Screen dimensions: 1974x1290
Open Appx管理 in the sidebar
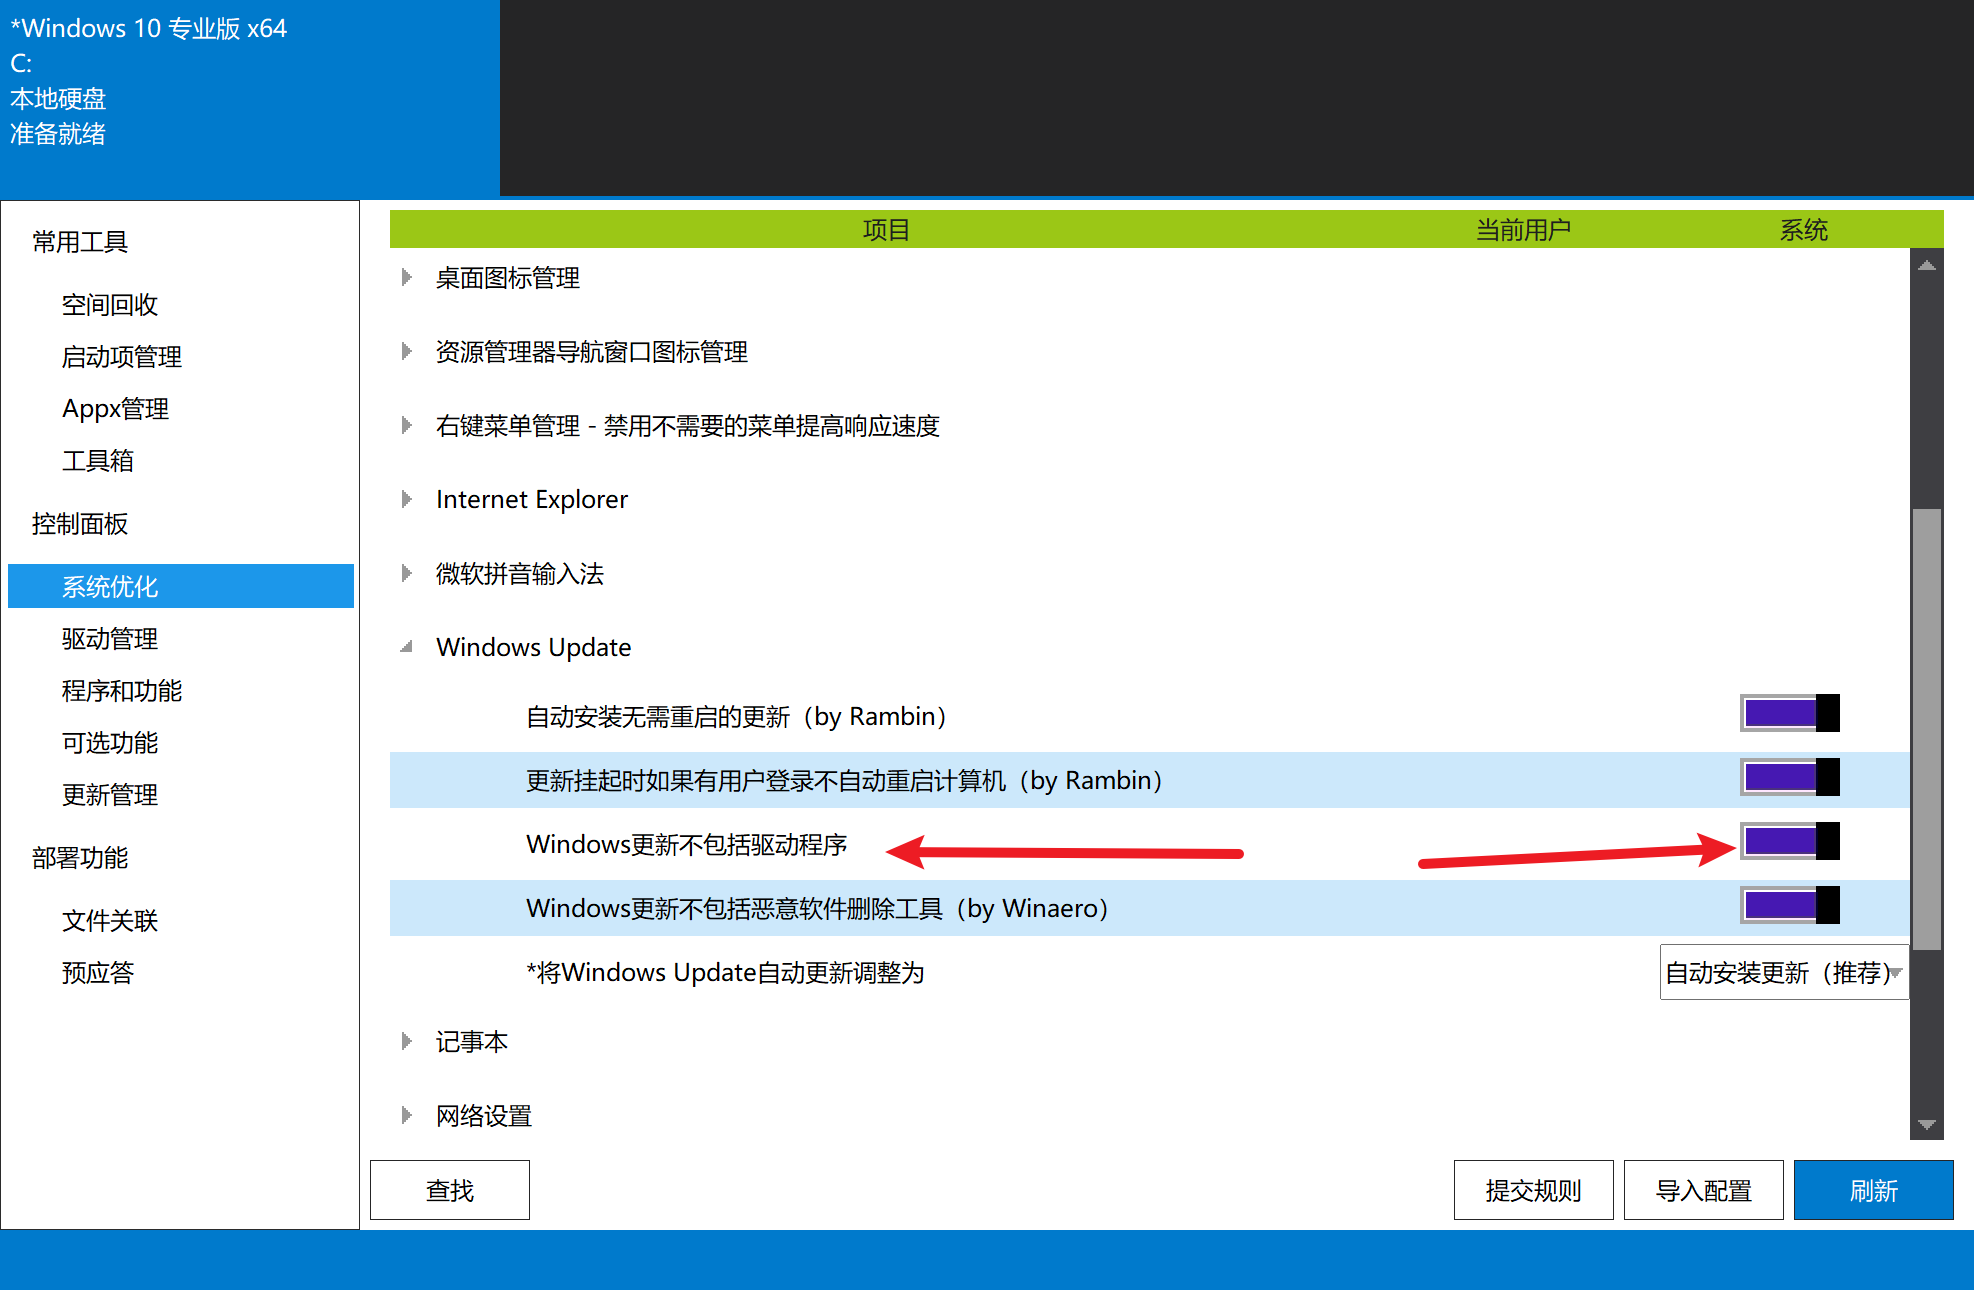[115, 409]
